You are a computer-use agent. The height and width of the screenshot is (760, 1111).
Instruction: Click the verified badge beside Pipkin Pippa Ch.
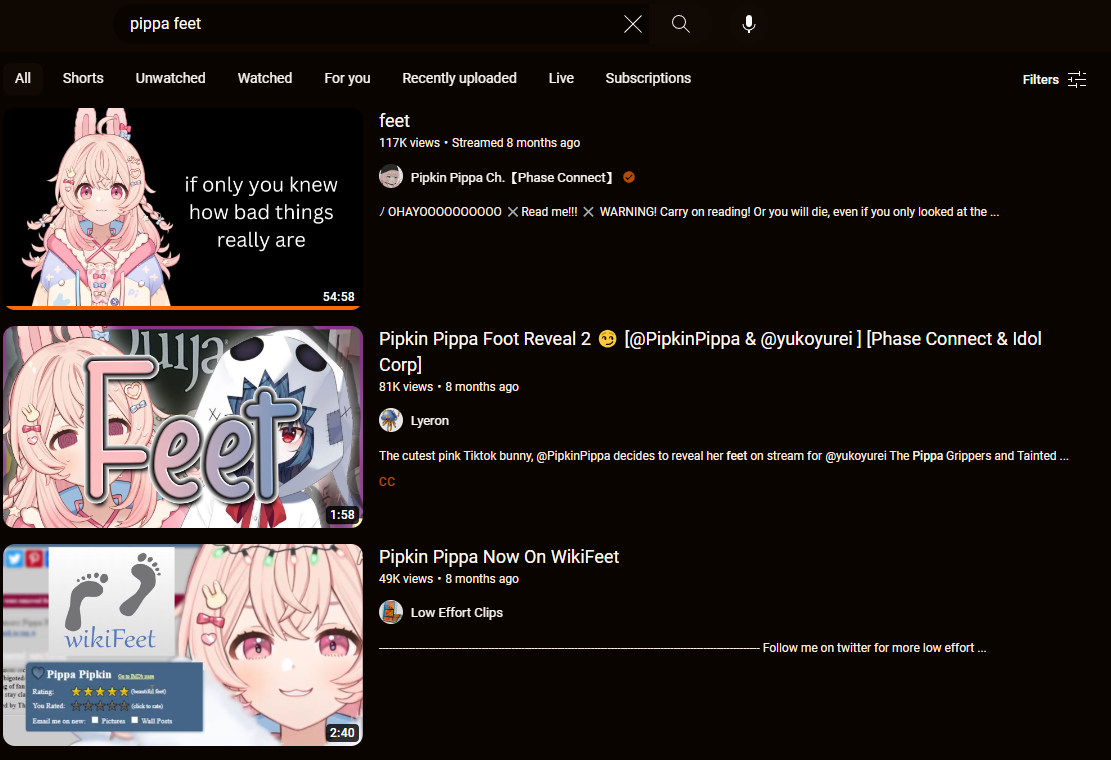629,177
